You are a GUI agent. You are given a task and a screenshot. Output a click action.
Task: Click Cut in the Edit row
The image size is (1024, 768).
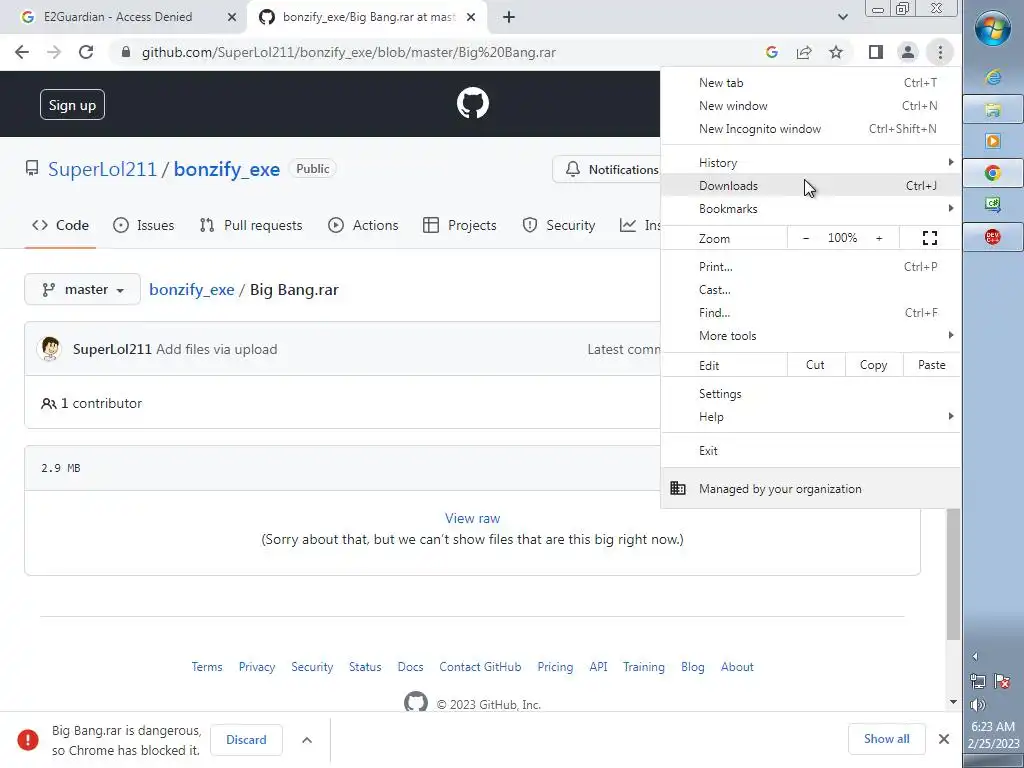pos(815,365)
